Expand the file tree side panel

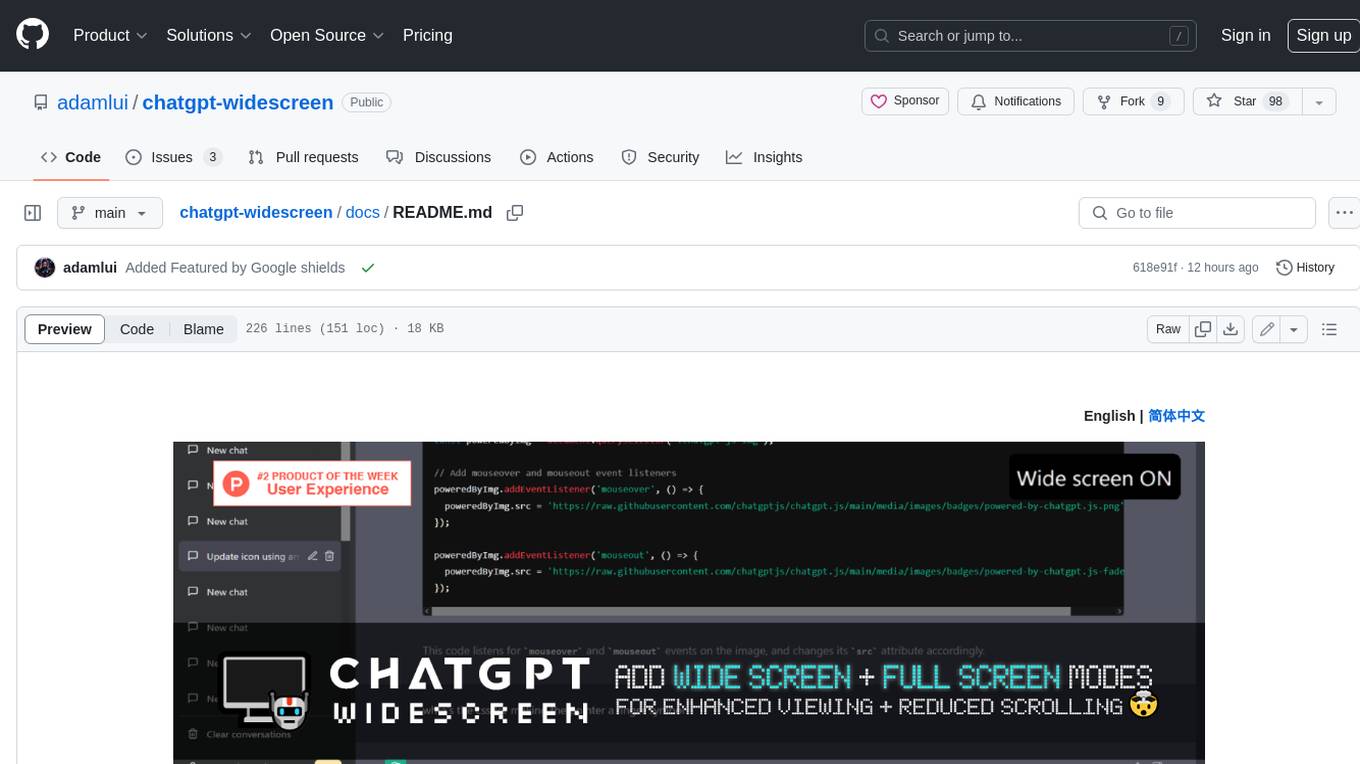33,213
